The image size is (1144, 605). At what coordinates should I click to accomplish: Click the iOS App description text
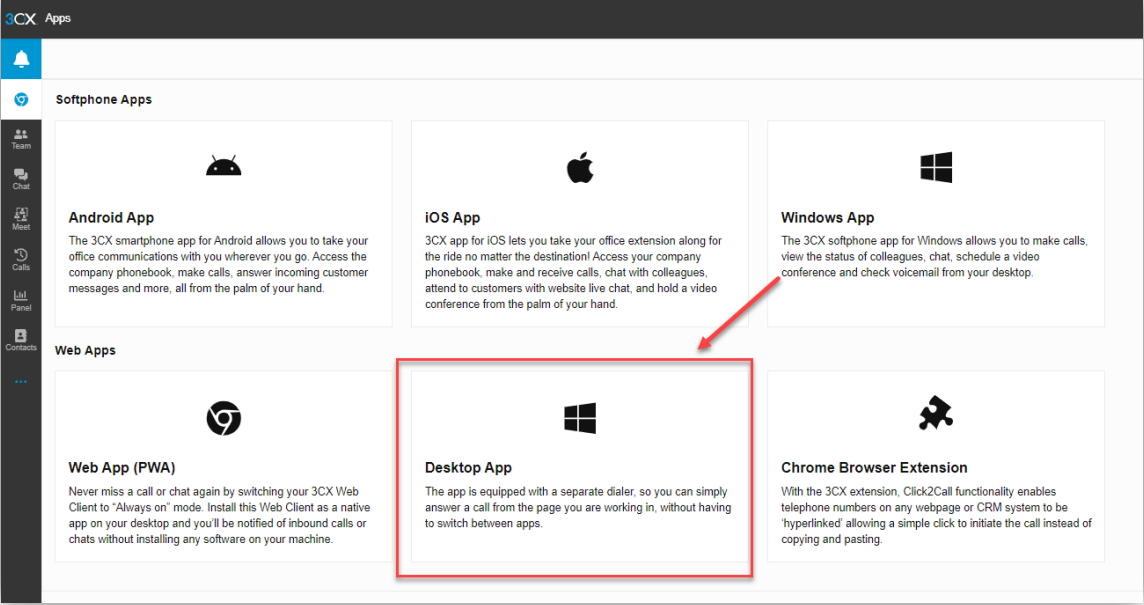pos(573,272)
